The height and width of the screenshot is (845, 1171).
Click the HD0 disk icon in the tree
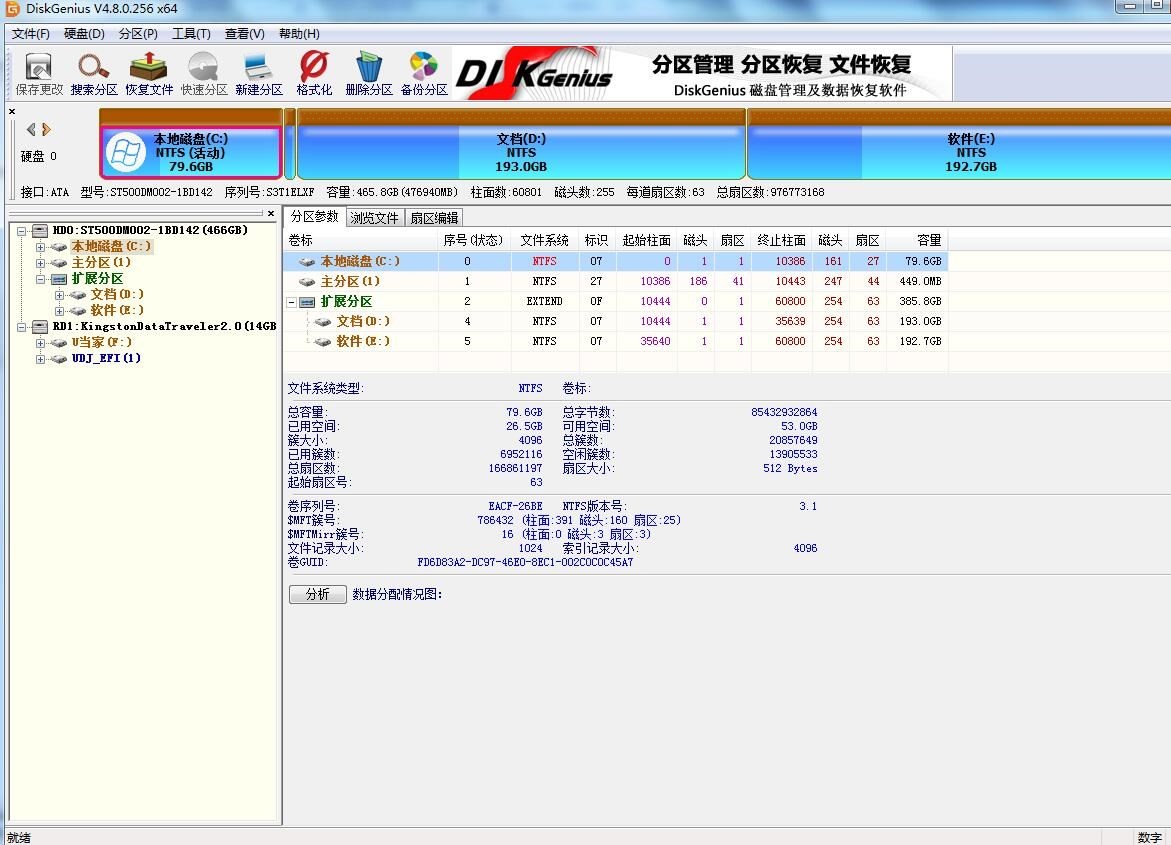(x=40, y=230)
